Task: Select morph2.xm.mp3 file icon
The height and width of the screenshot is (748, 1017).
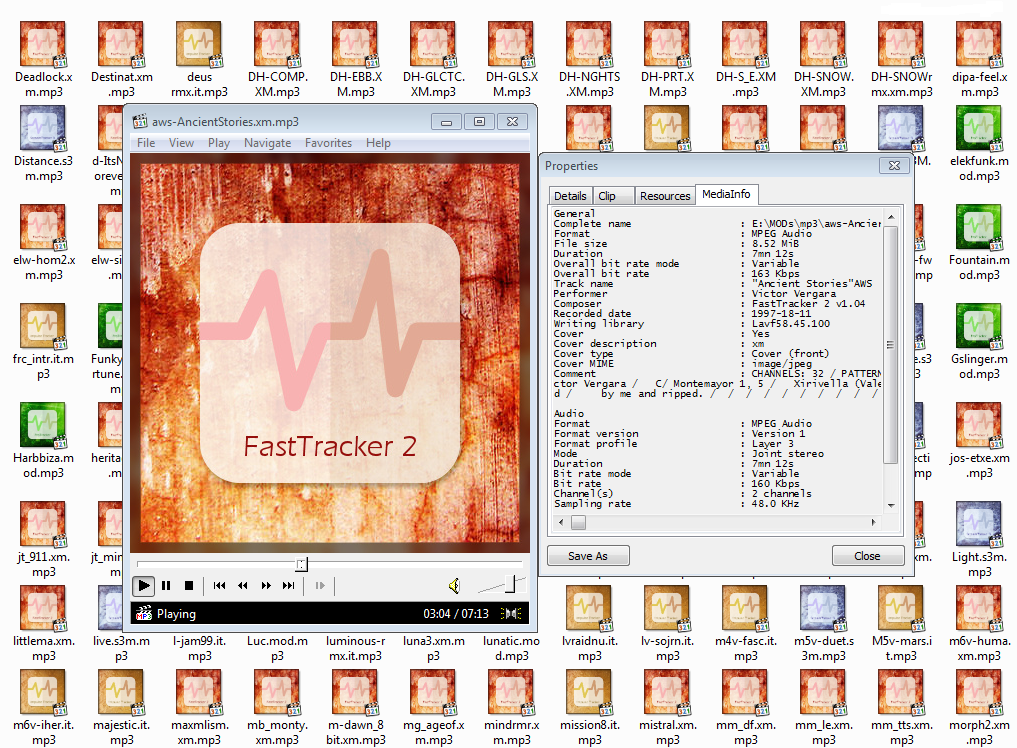Action: pyautogui.click(x=979, y=693)
